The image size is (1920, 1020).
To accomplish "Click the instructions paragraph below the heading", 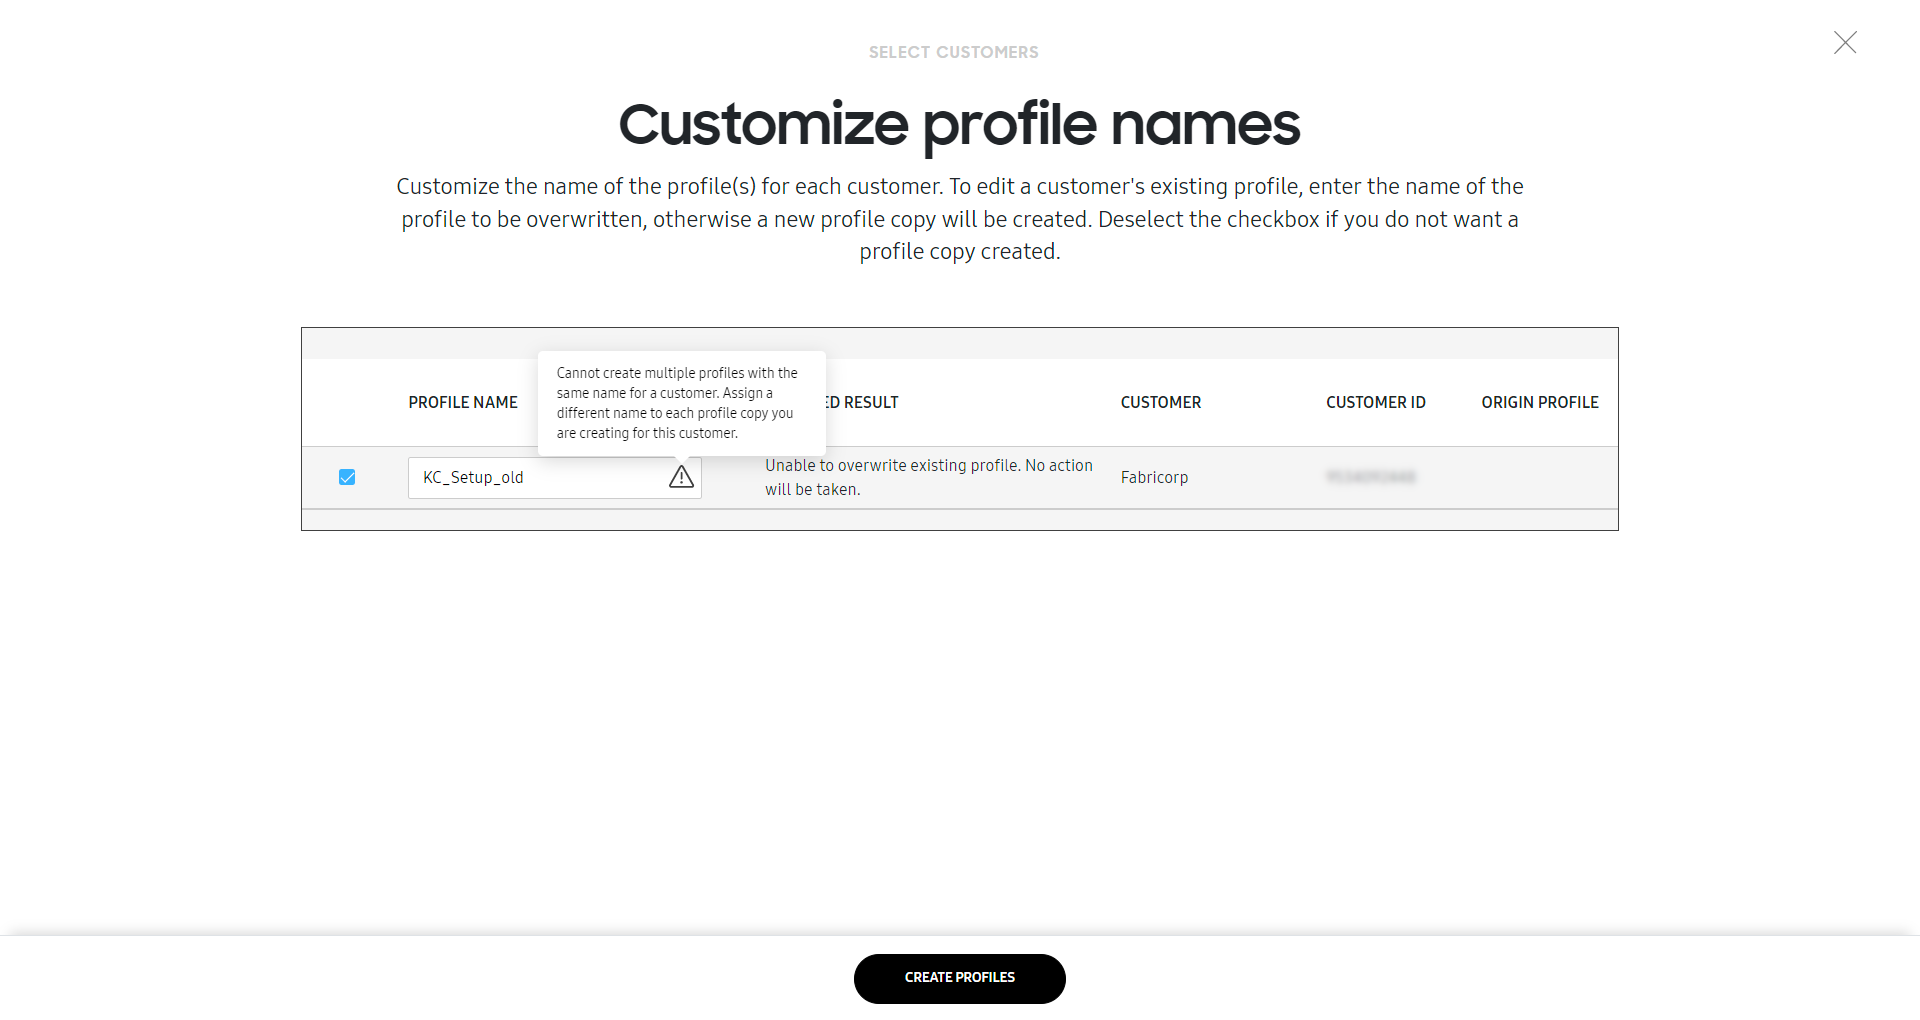I will (960, 219).
